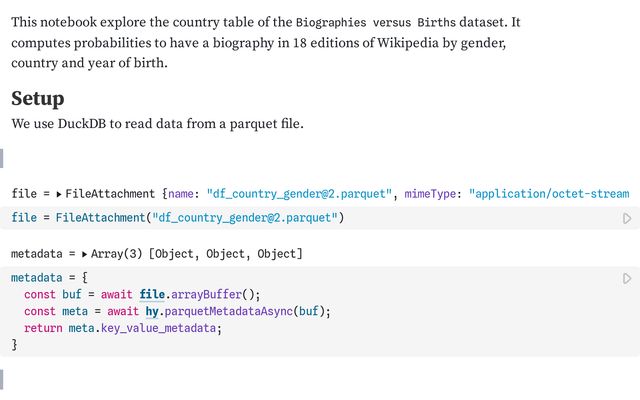Place cursor on the return meta.key_value_metadata line
This screenshot has height=400, width=640.
[x=122, y=328]
